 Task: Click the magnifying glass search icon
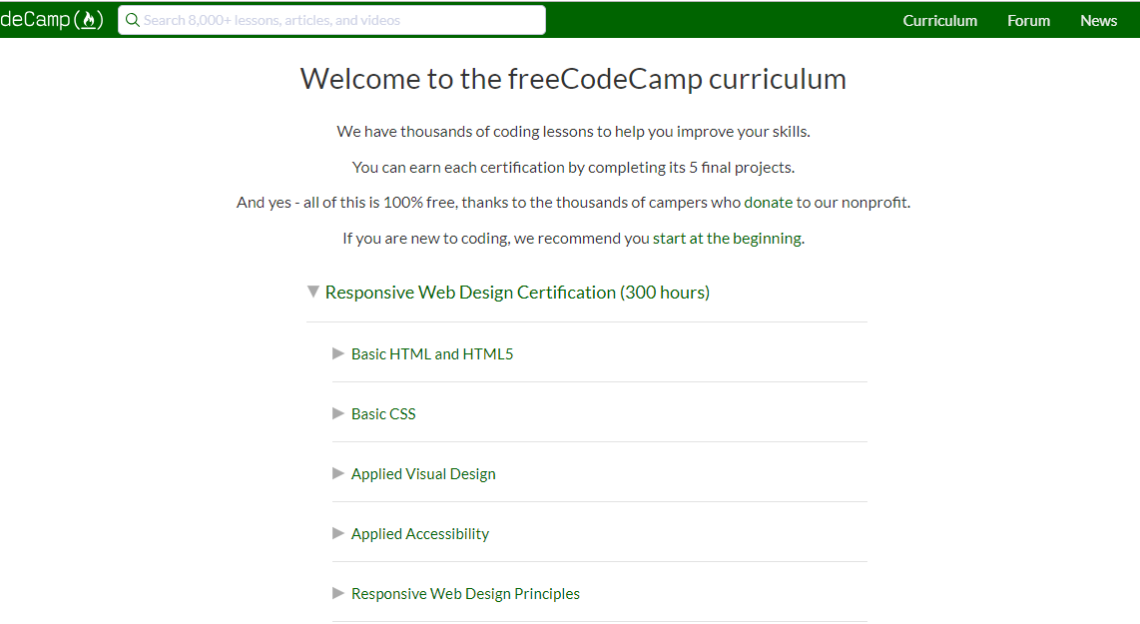(x=132, y=20)
